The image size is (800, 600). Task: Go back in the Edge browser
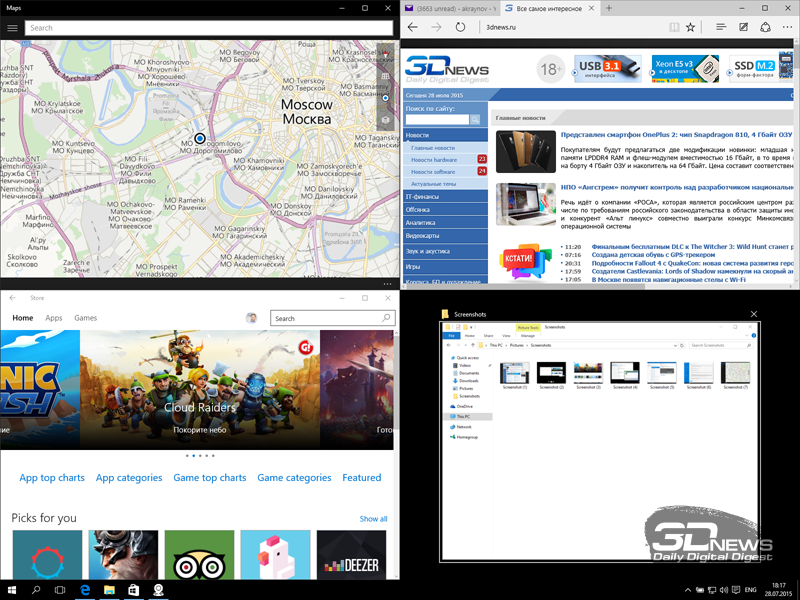coord(413,27)
